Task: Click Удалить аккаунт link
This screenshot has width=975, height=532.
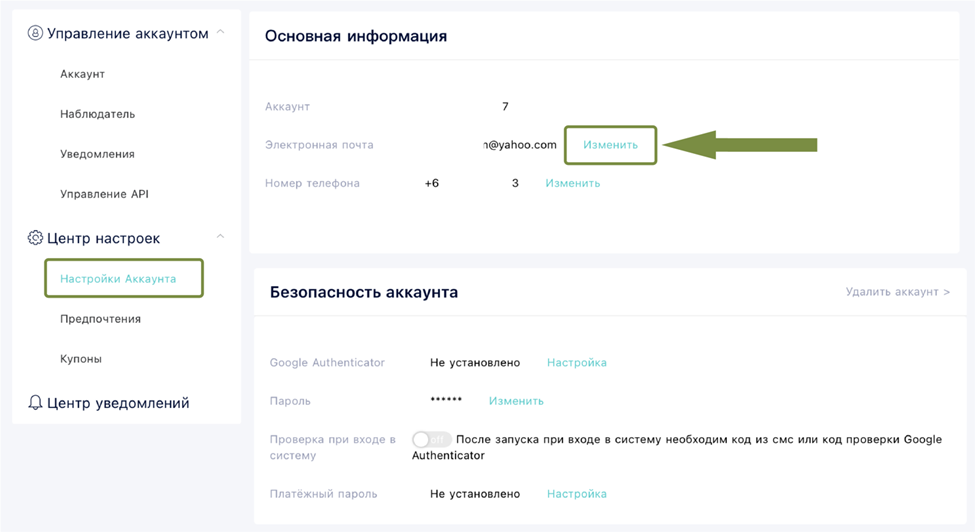Action: 897,292
